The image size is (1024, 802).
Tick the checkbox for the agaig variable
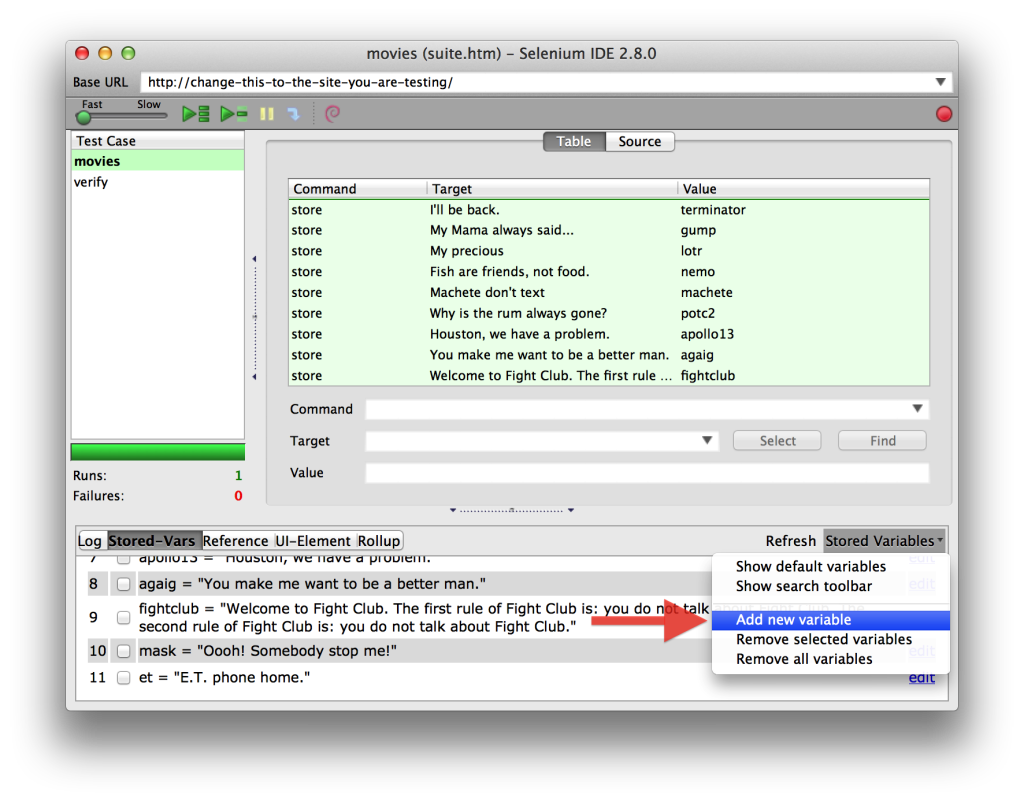click(x=123, y=584)
